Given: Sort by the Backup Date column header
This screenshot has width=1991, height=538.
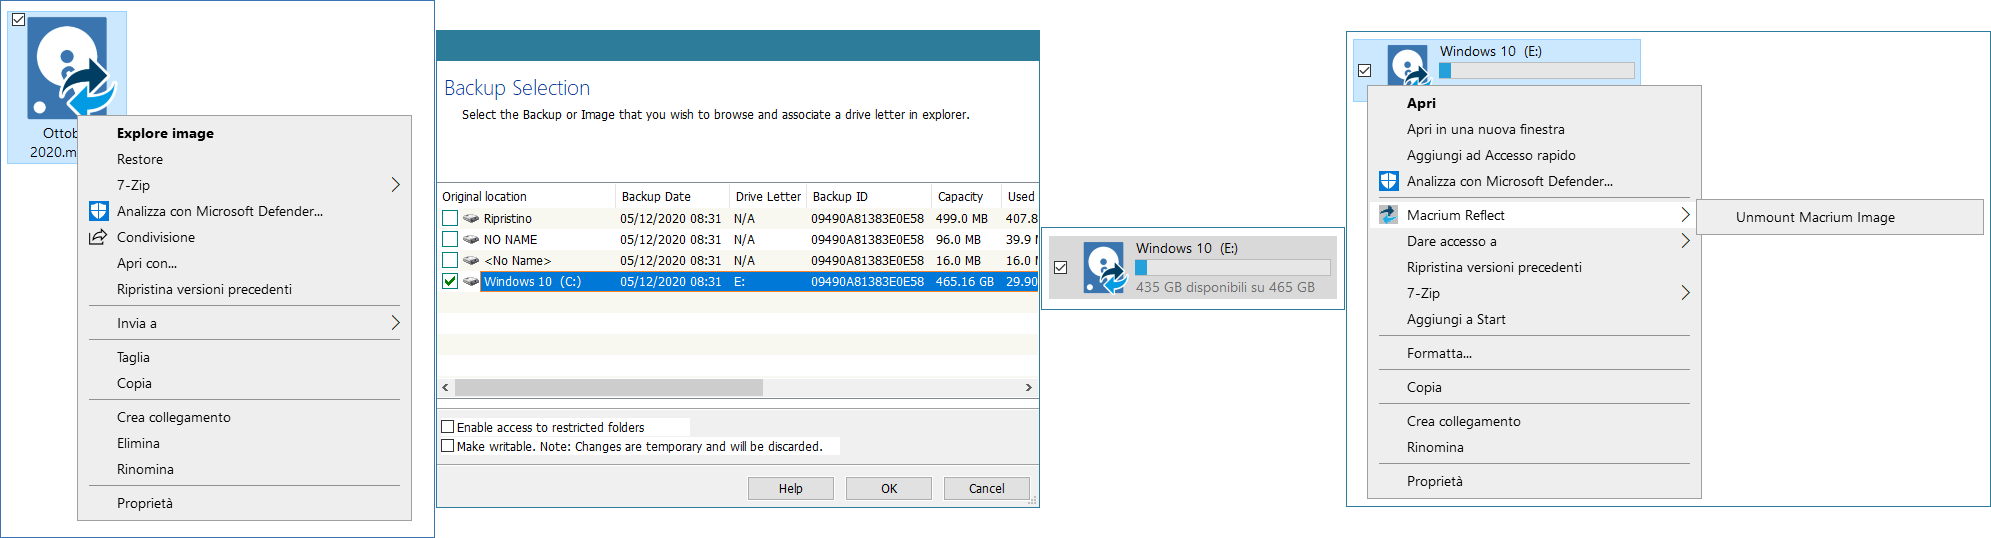Looking at the screenshot, I should pyautogui.click(x=671, y=196).
